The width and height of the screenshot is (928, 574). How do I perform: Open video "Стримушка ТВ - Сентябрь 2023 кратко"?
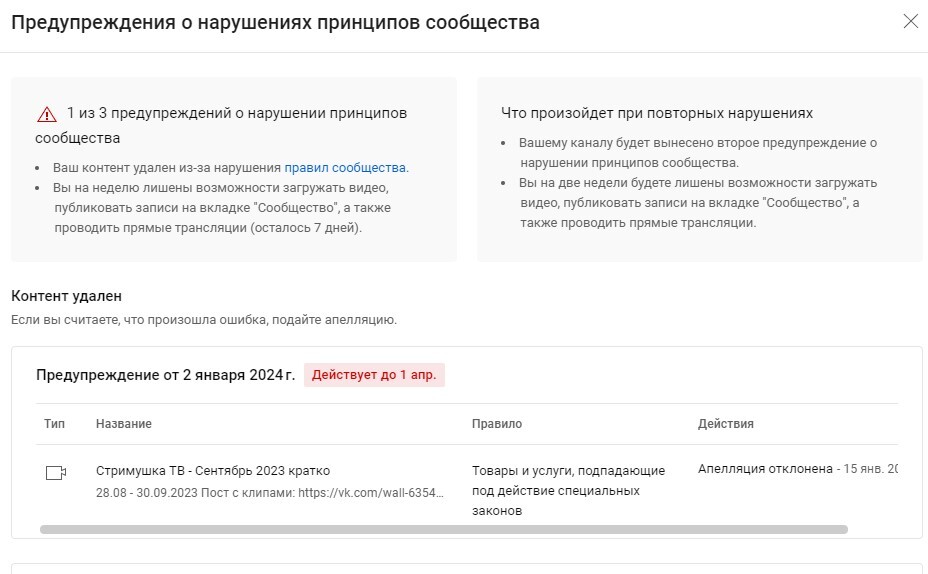point(212,470)
